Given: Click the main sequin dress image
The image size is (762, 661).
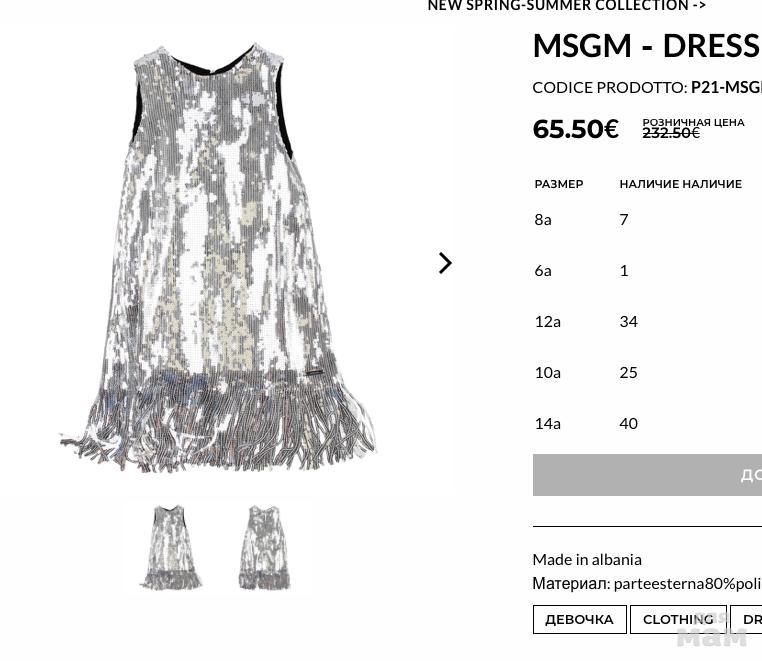Looking at the screenshot, I should pos(218,257).
